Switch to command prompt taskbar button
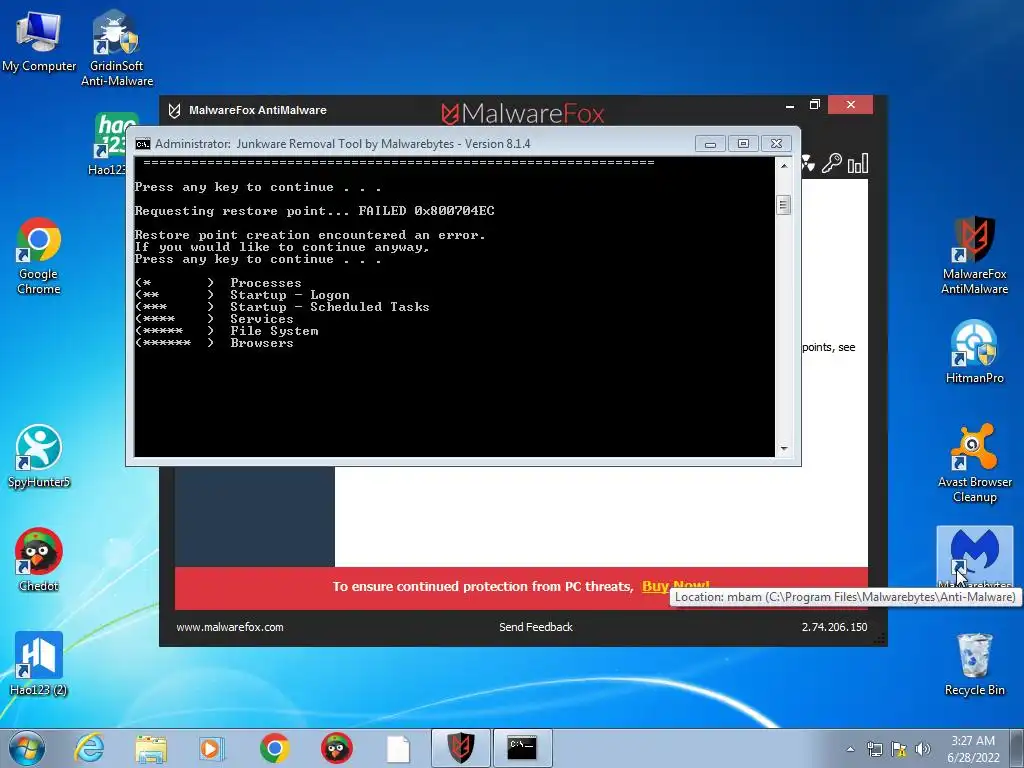Viewport: 1024px width, 768px height. (x=522, y=748)
